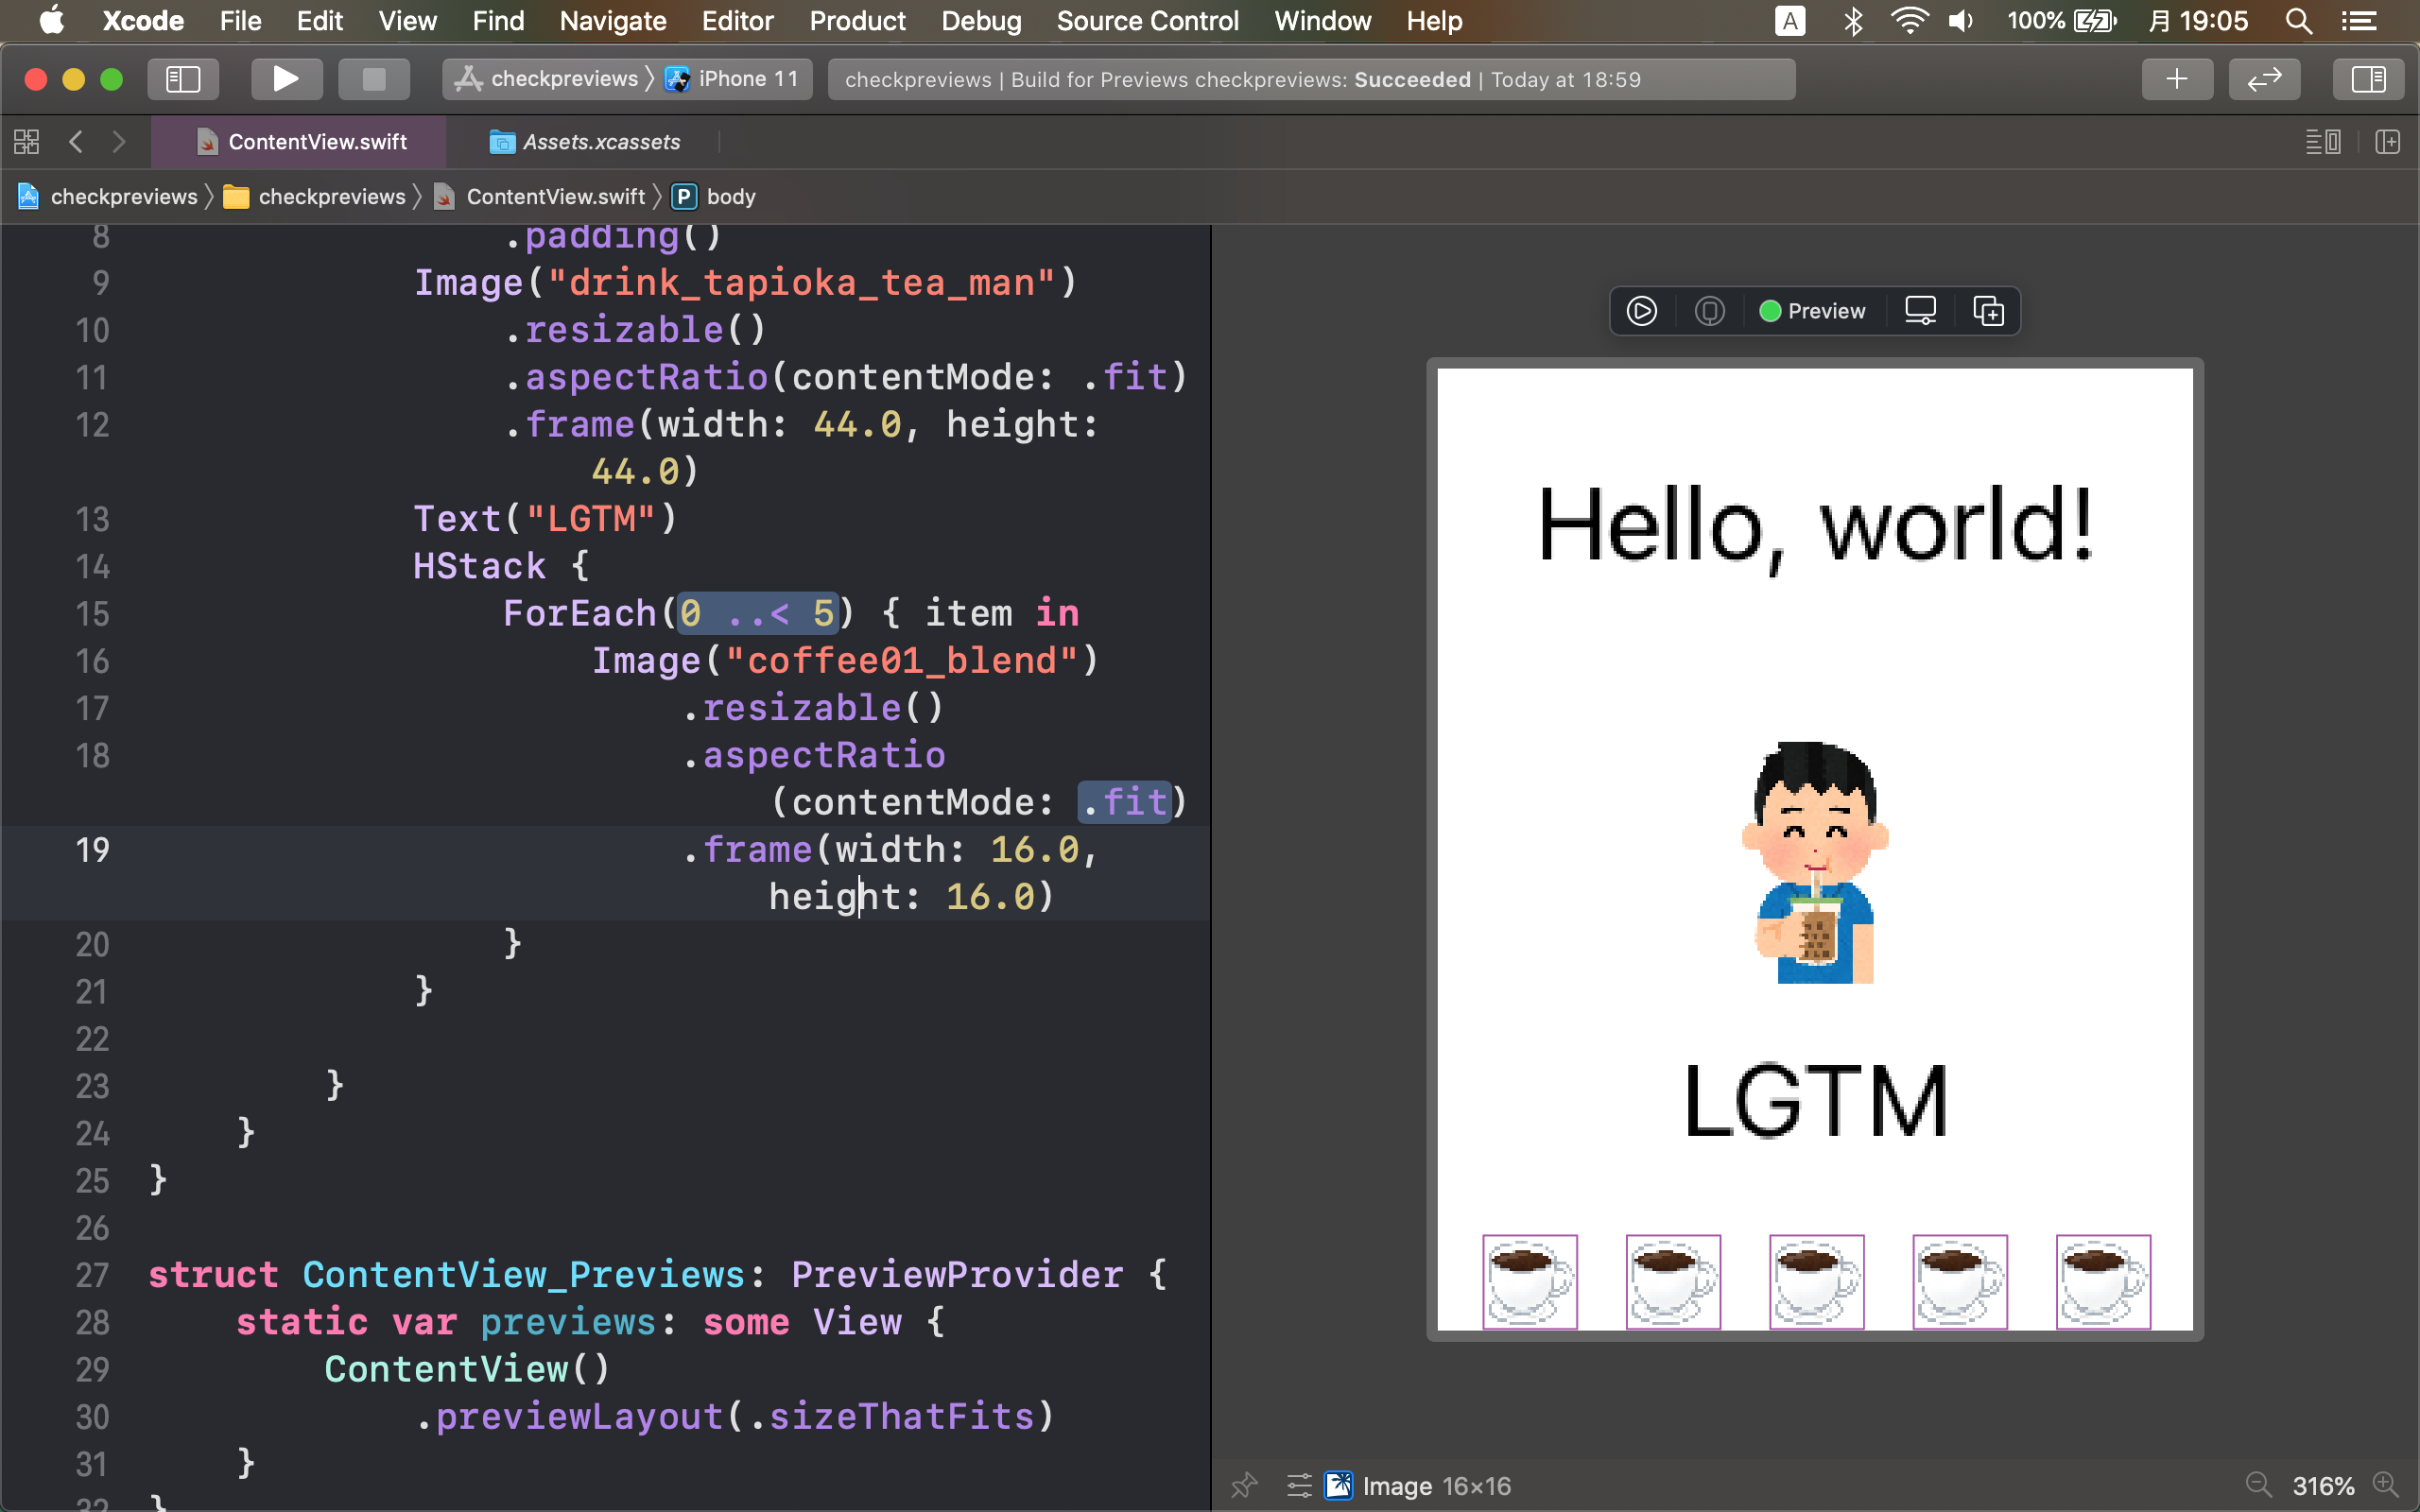Click the code review arrows button
This screenshot has height=1512, width=2420.
(2264, 79)
